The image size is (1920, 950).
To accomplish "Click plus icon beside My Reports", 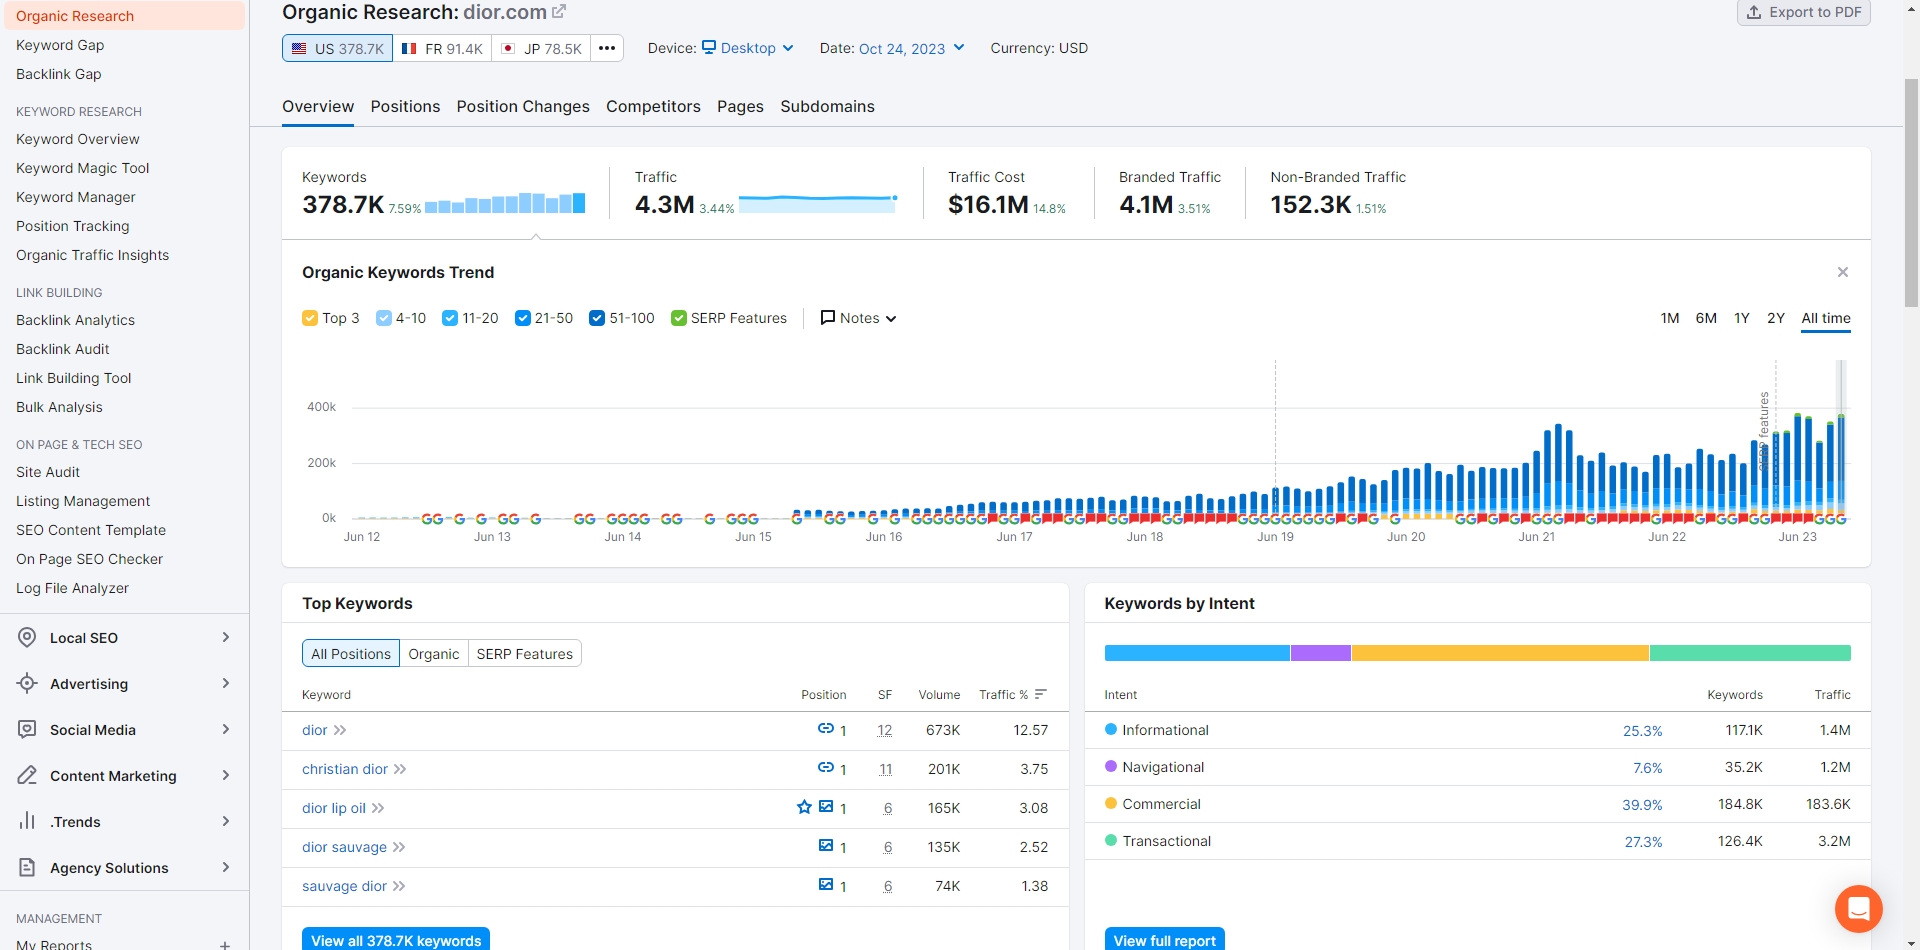I will tap(225, 945).
